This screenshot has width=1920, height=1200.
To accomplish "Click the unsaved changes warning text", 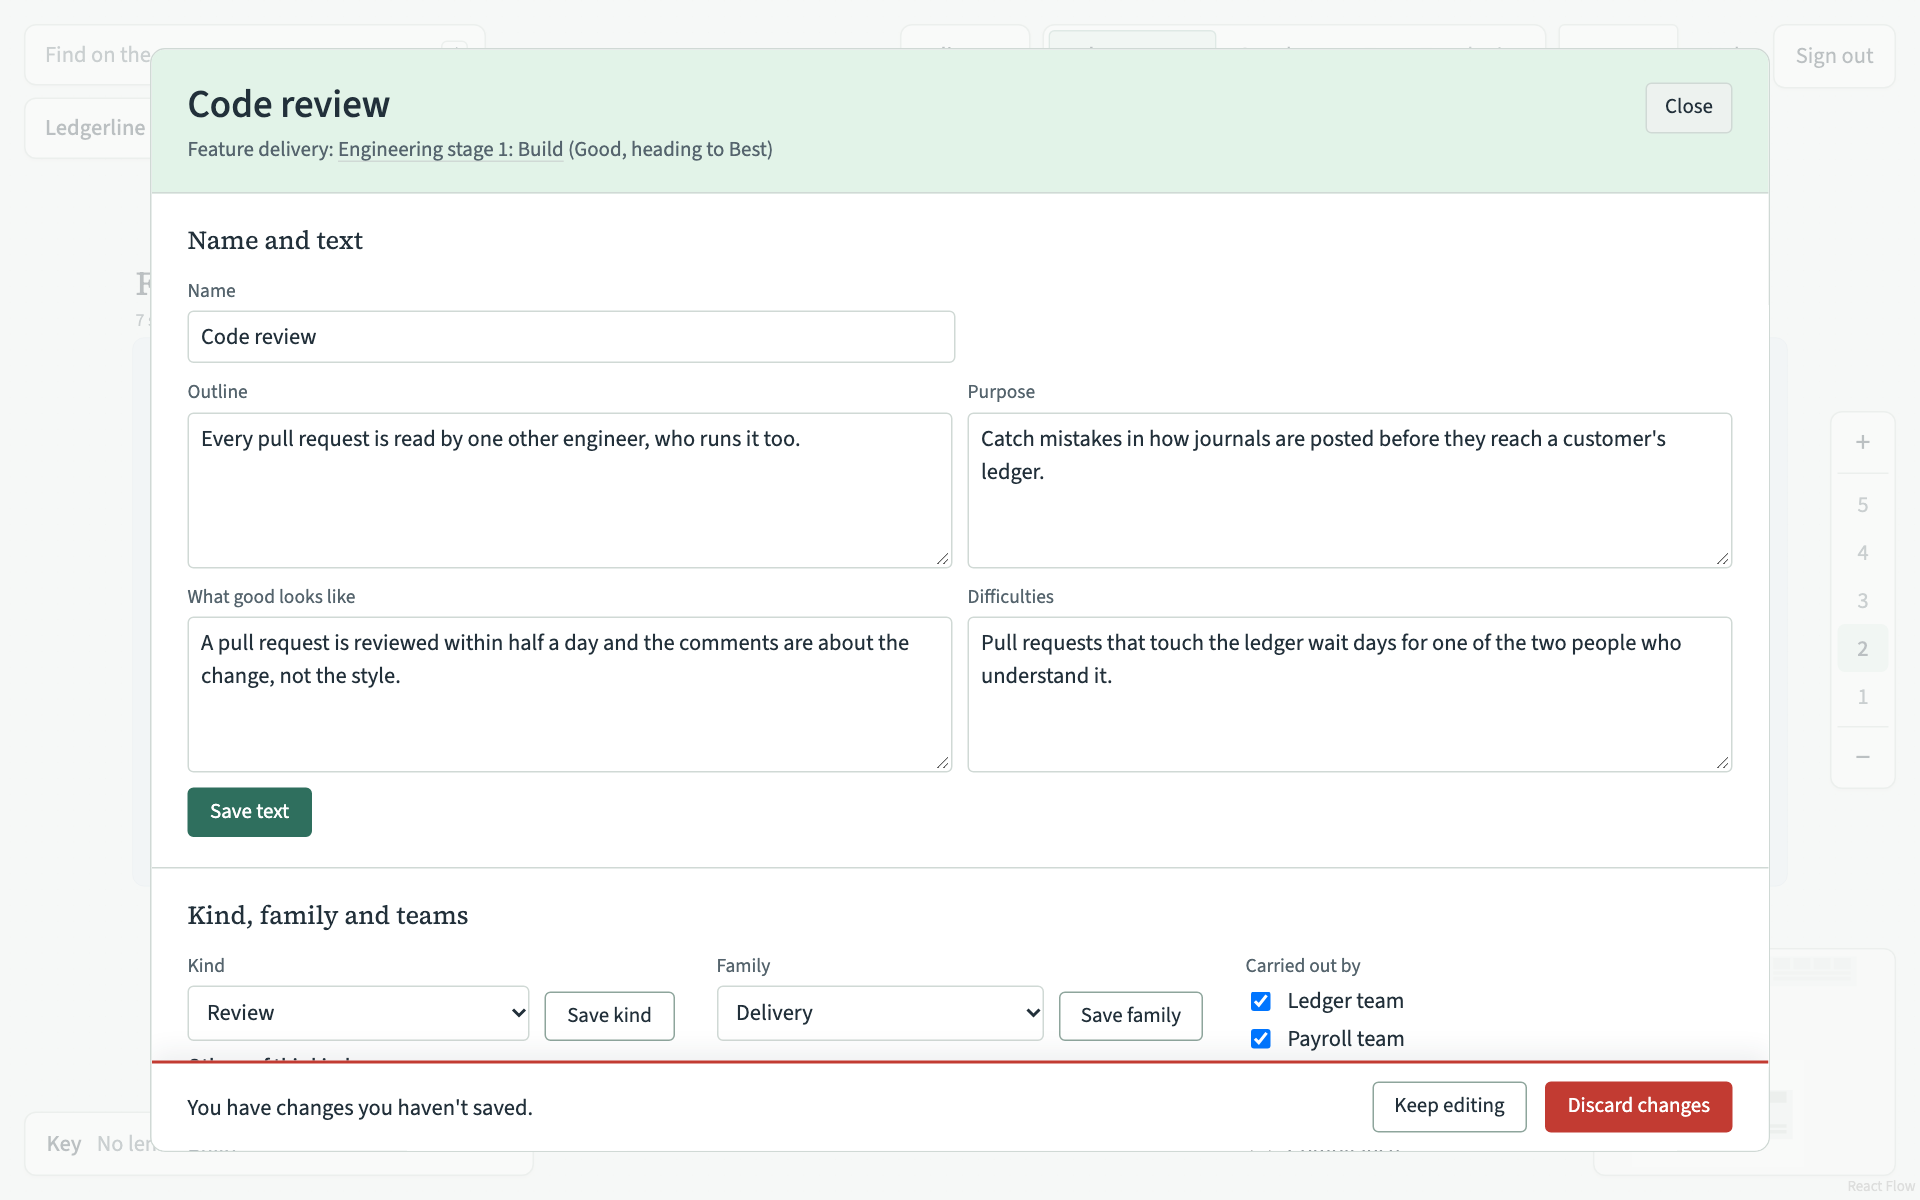I will click(360, 1108).
